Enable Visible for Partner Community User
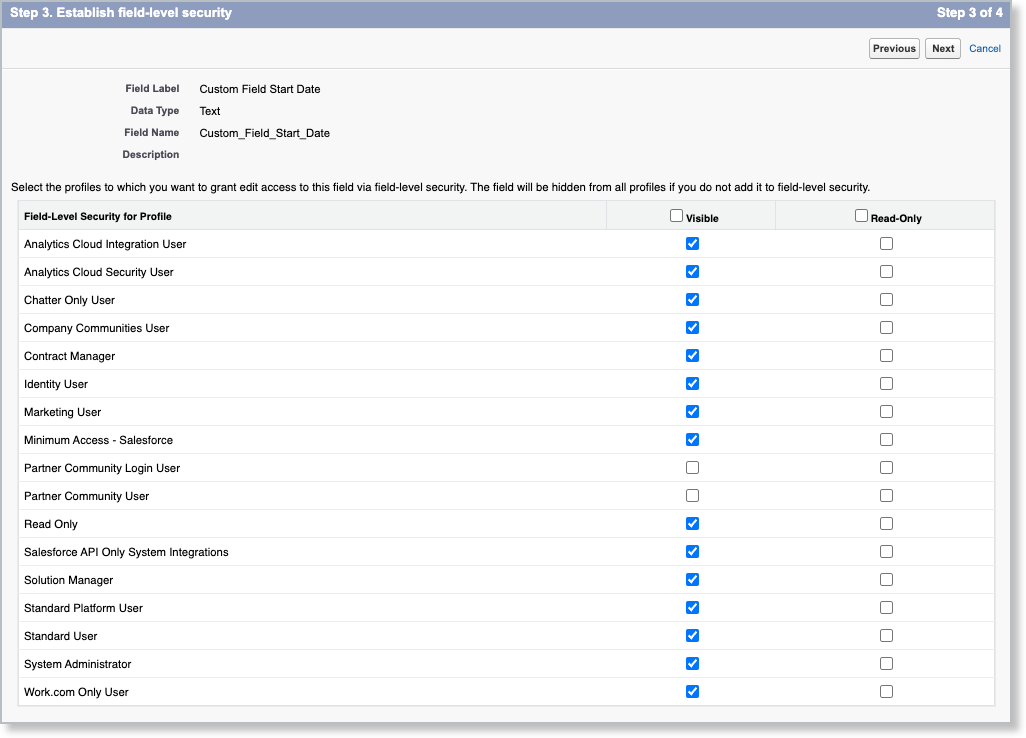The image size is (1026, 738). click(x=693, y=495)
